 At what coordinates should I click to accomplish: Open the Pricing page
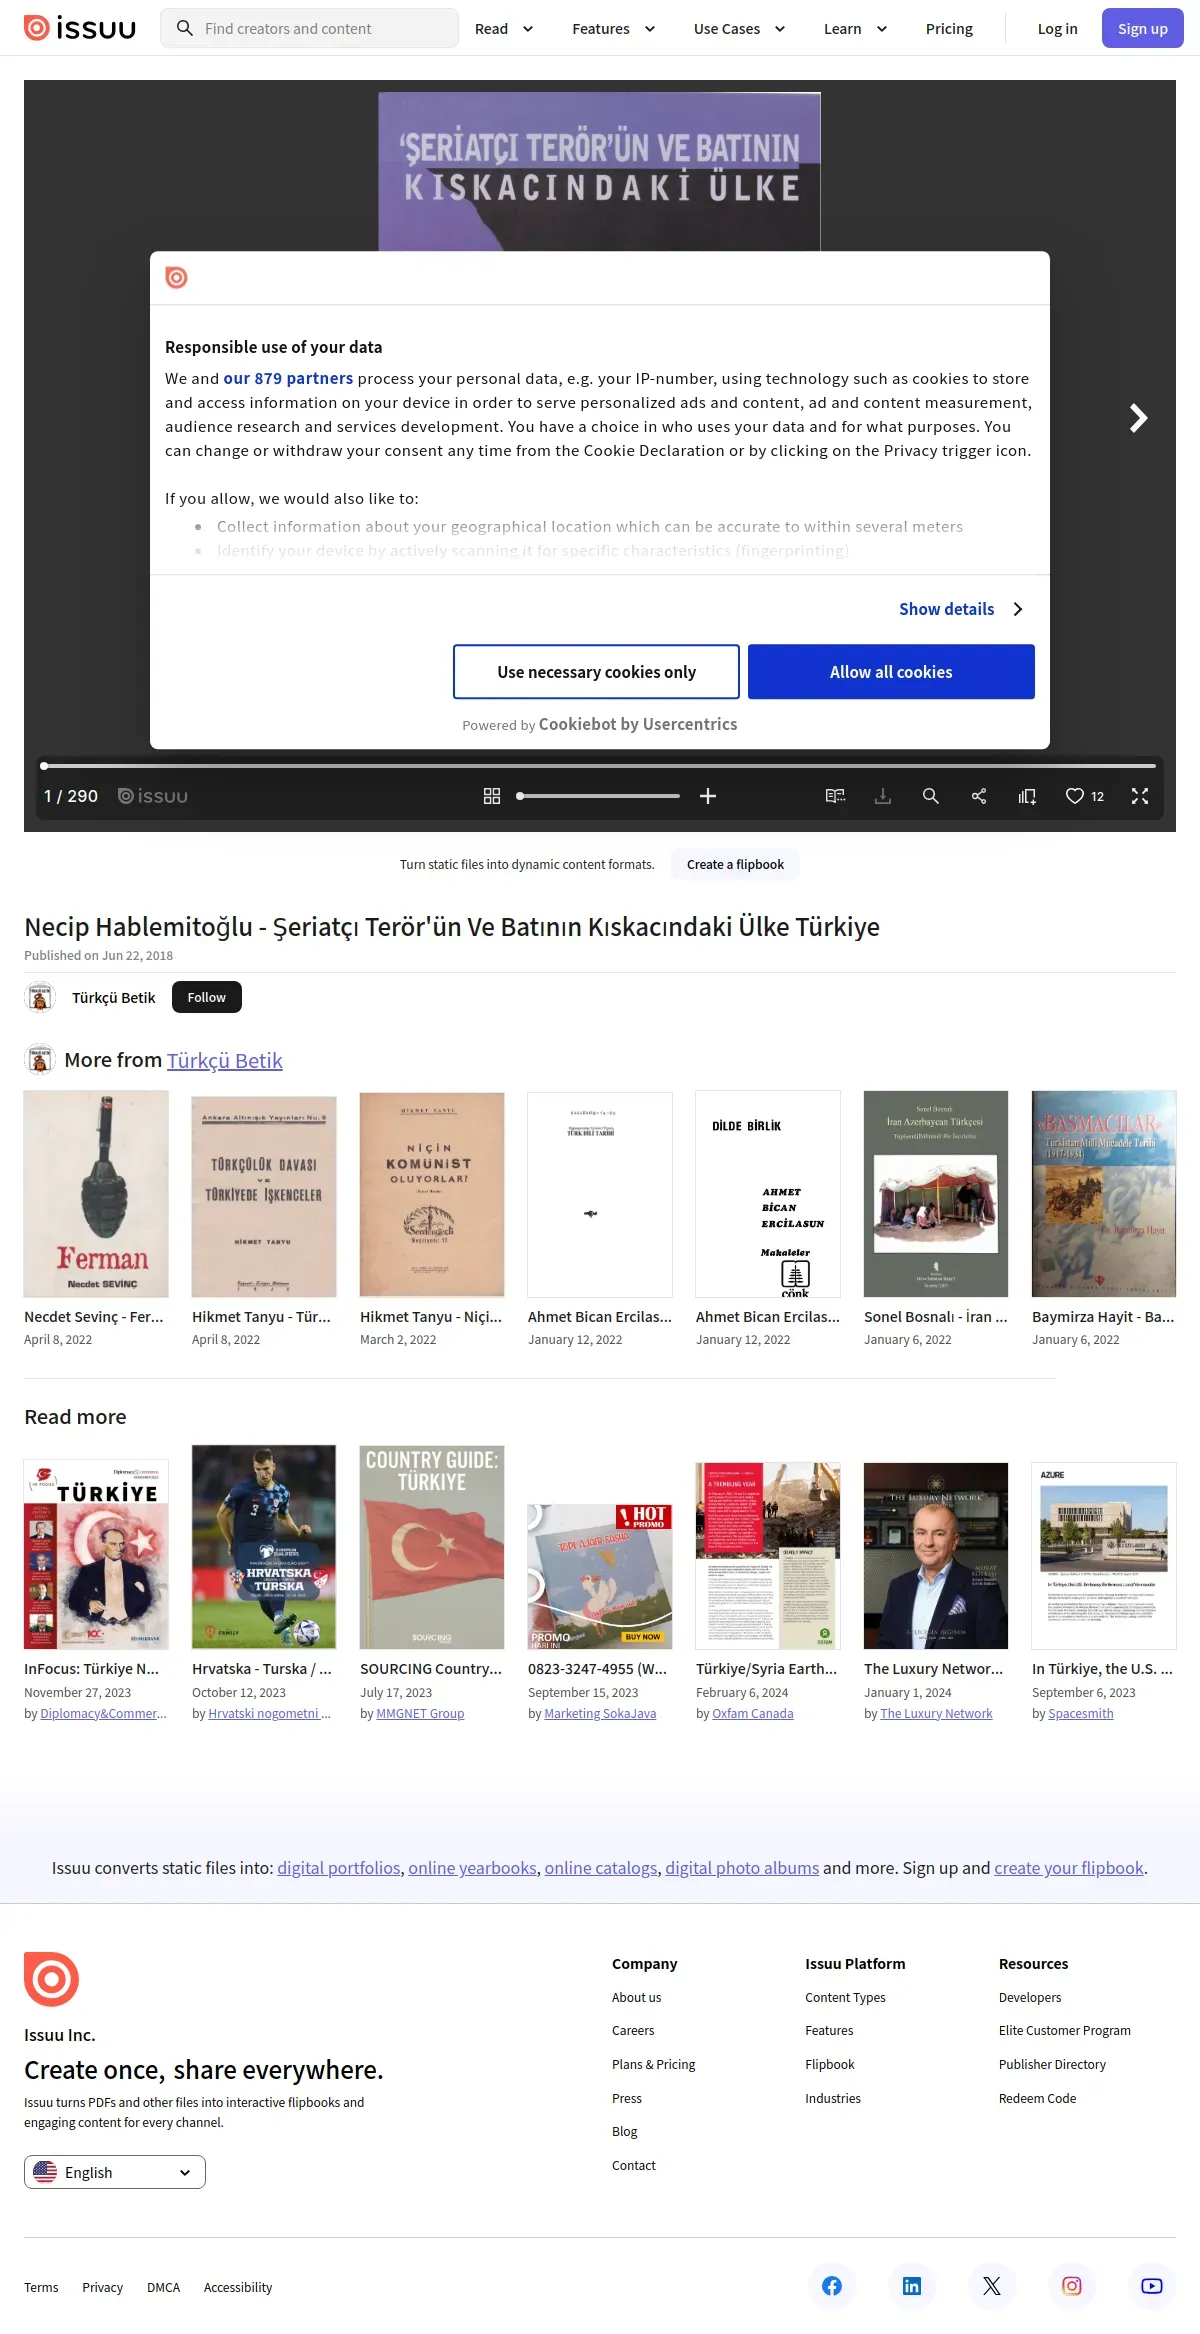click(949, 29)
